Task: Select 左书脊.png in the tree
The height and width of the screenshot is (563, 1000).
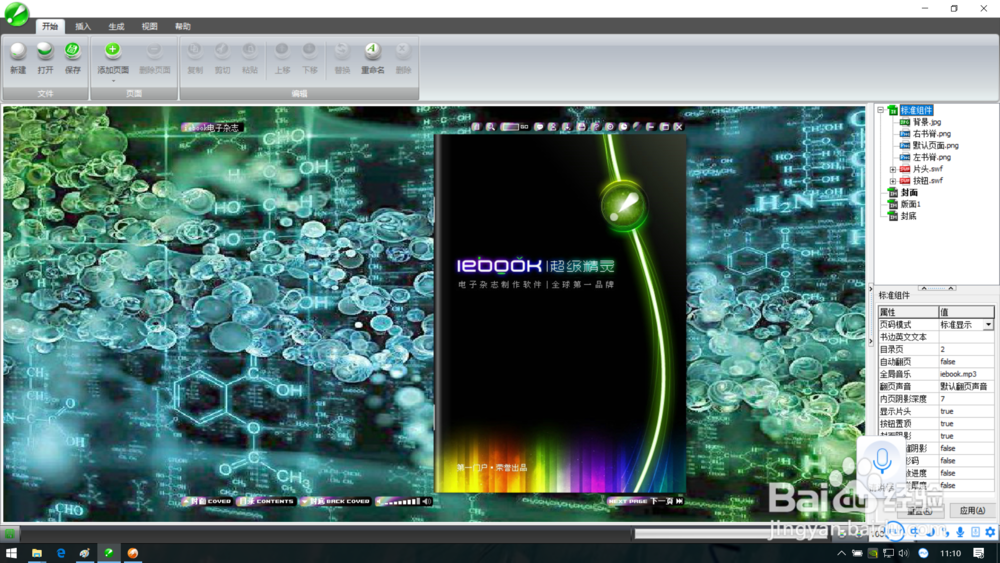Action: (x=931, y=157)
